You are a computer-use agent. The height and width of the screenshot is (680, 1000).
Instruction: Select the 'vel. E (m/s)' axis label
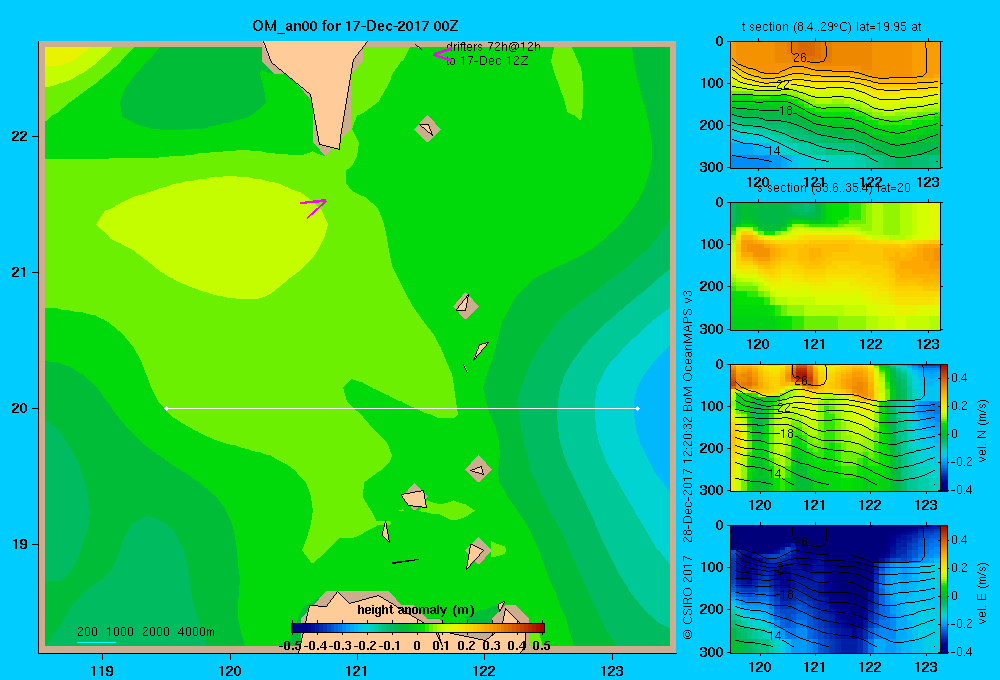(x=982, y=593)
